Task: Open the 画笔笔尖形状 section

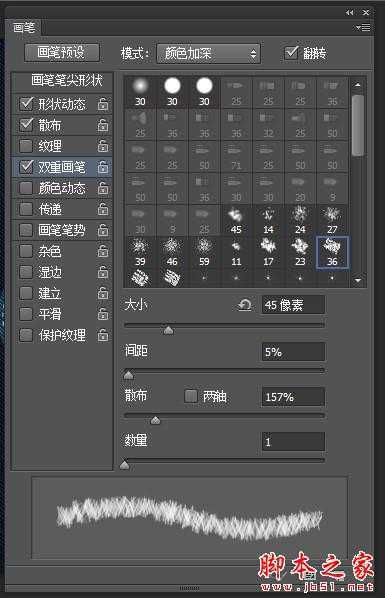Action: [x=67, y=80]
